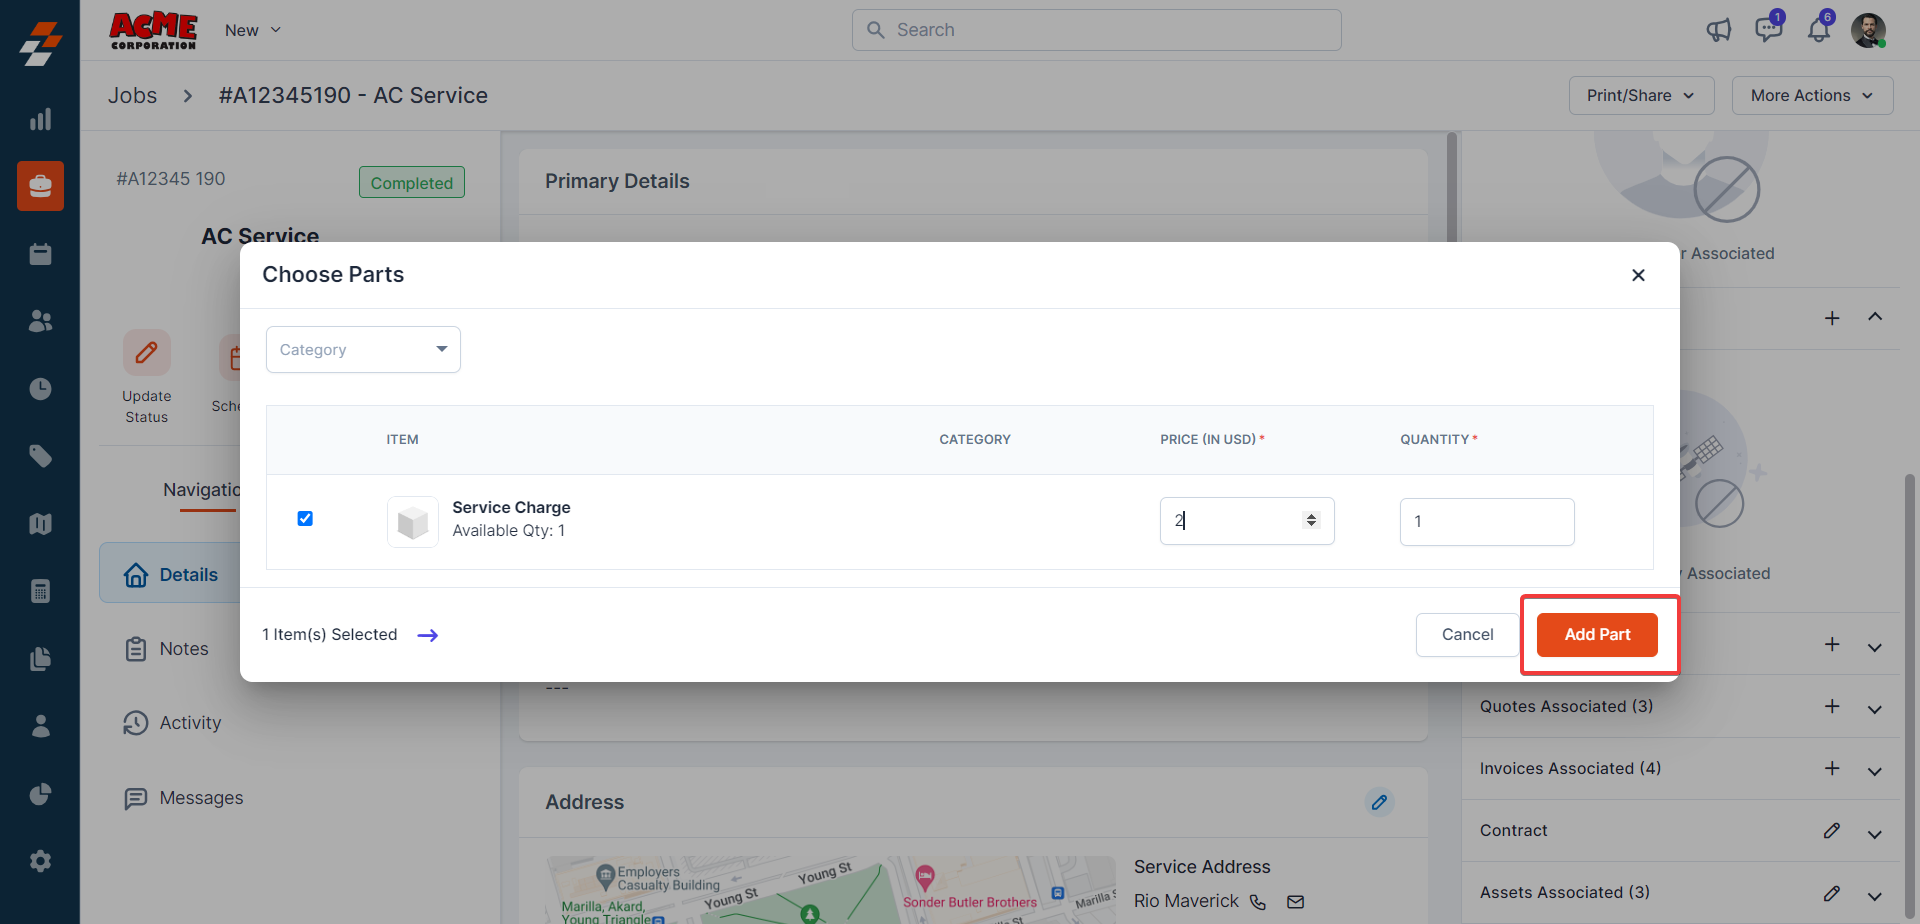Uncheck the Service Charge checkbox
This screenshot has width=1920, height=924.
(x=305, y=518)
